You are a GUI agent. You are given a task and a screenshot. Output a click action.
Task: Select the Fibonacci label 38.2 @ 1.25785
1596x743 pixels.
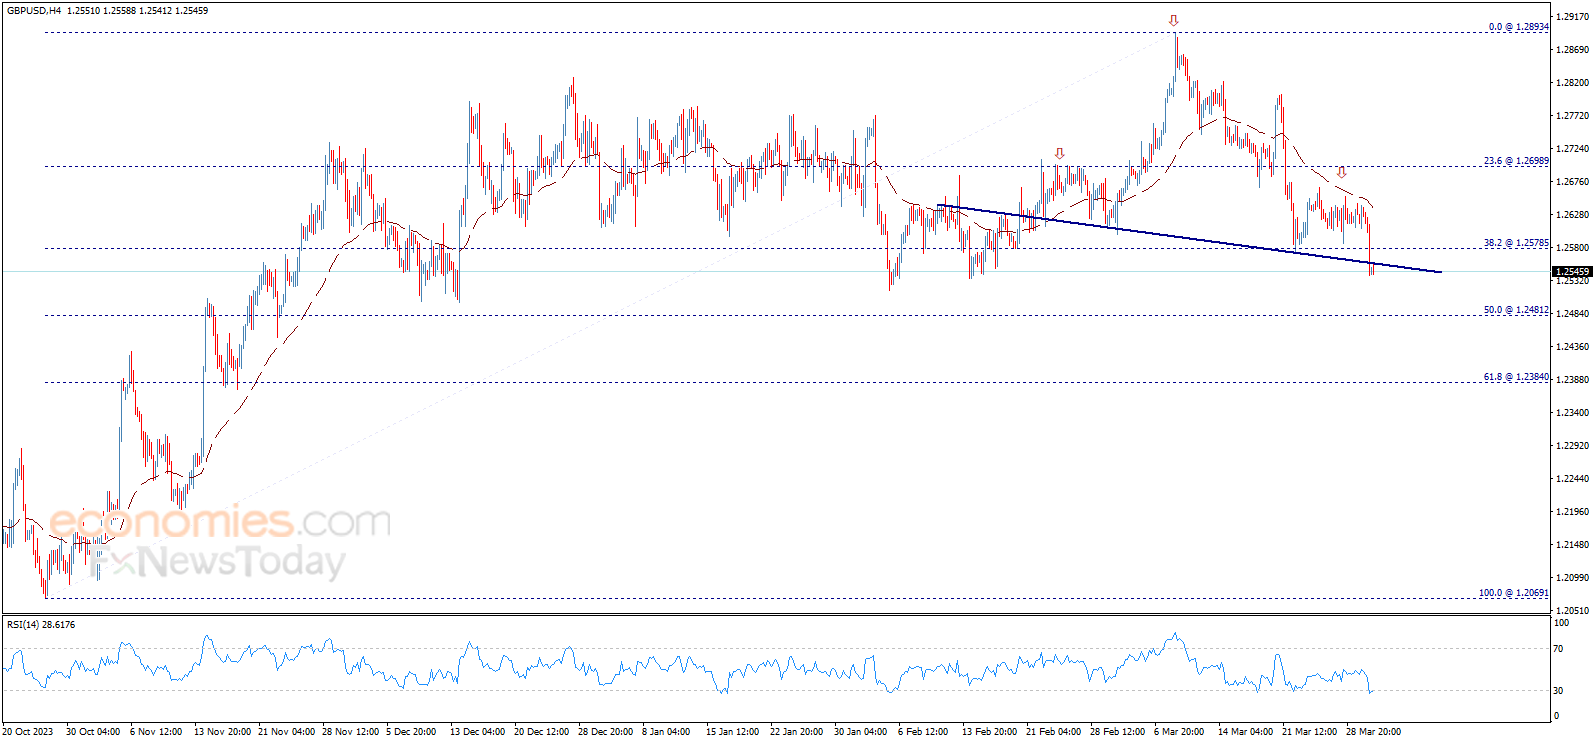point(1516,243)
